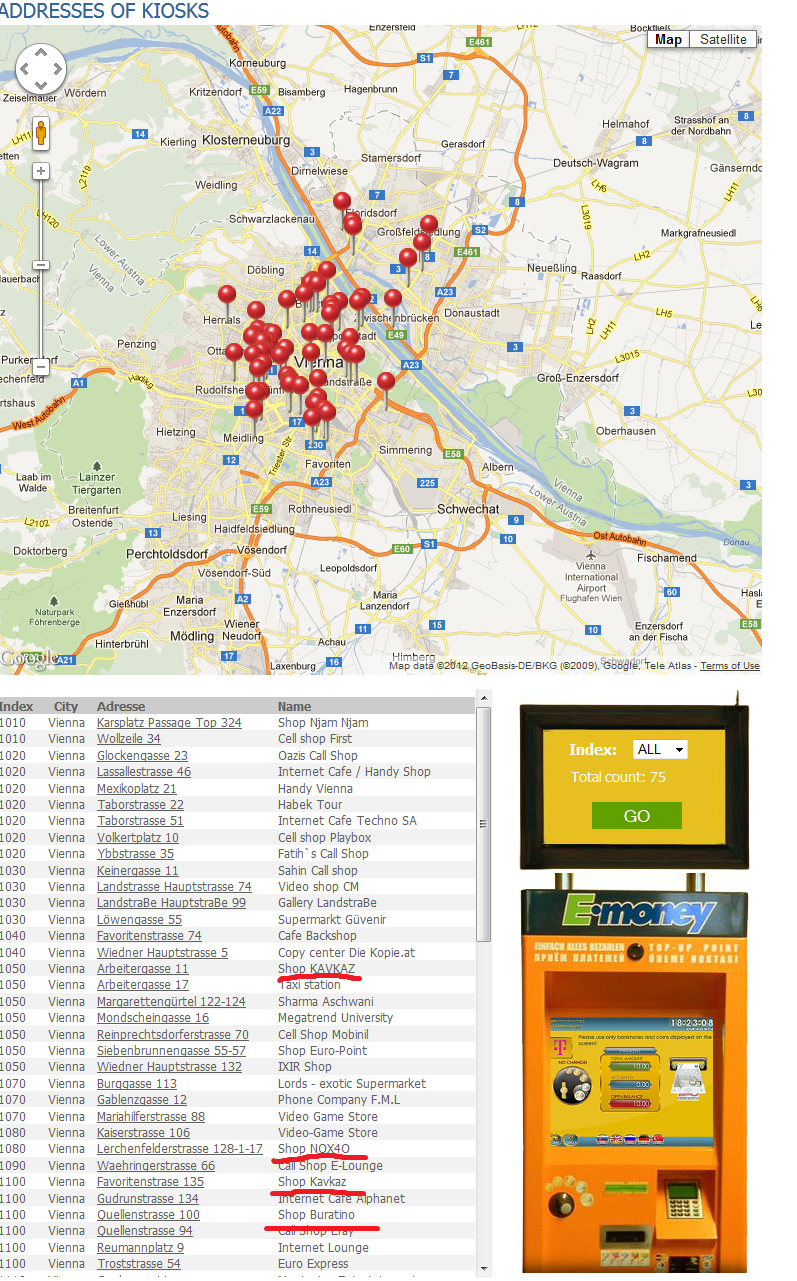Viewport: 797px width, 1281px height.
Task: Open Quellenstrasse 94 address link
Action: (x=145, y=1231)
